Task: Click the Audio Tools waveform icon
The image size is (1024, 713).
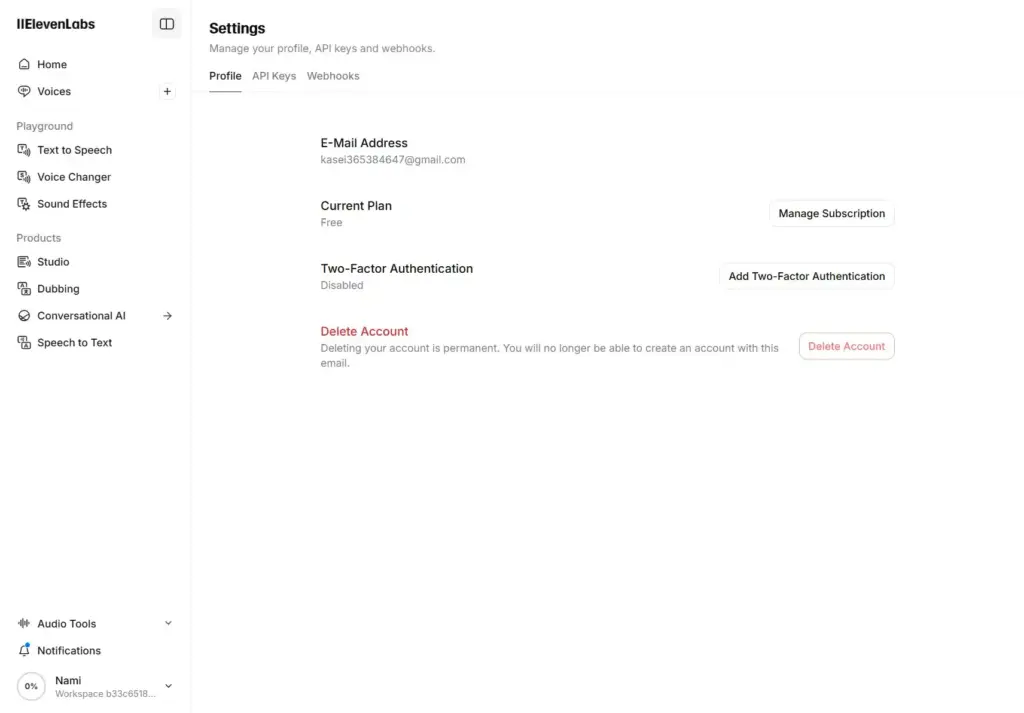Action: coord(24,624)
